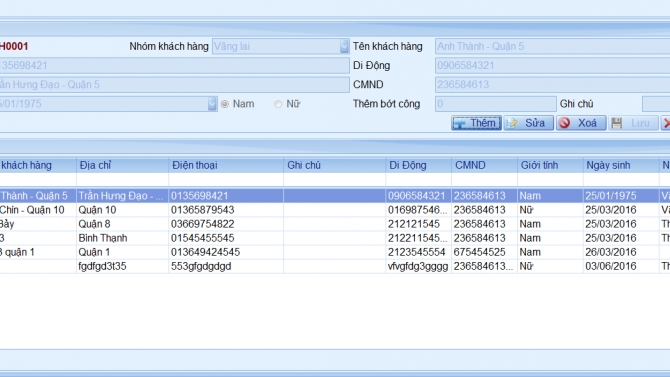Click the Thêm bớt công input field
The height and width of the screenshot is (377, 670).
pyautogui.click(x=495, y=104)
